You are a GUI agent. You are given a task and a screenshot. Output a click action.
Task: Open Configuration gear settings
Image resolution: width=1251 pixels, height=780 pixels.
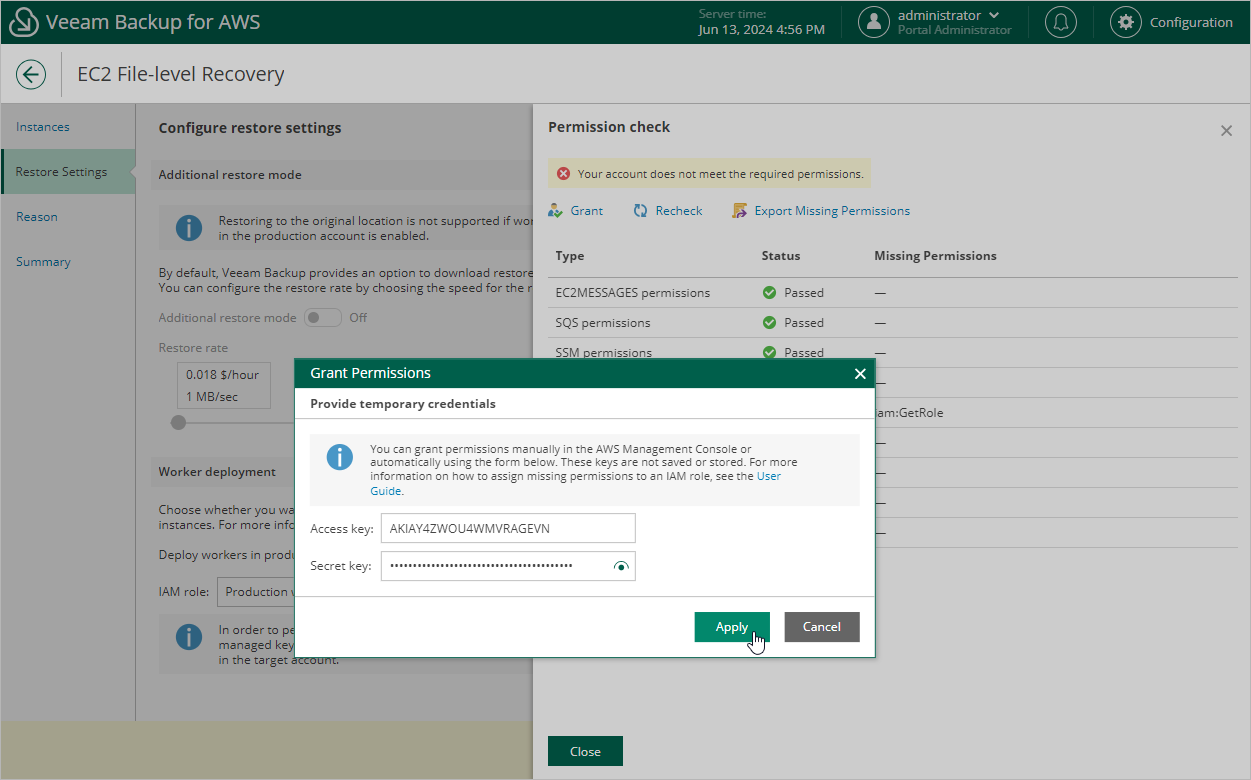pyautogui.click(x=1126, y=22)
